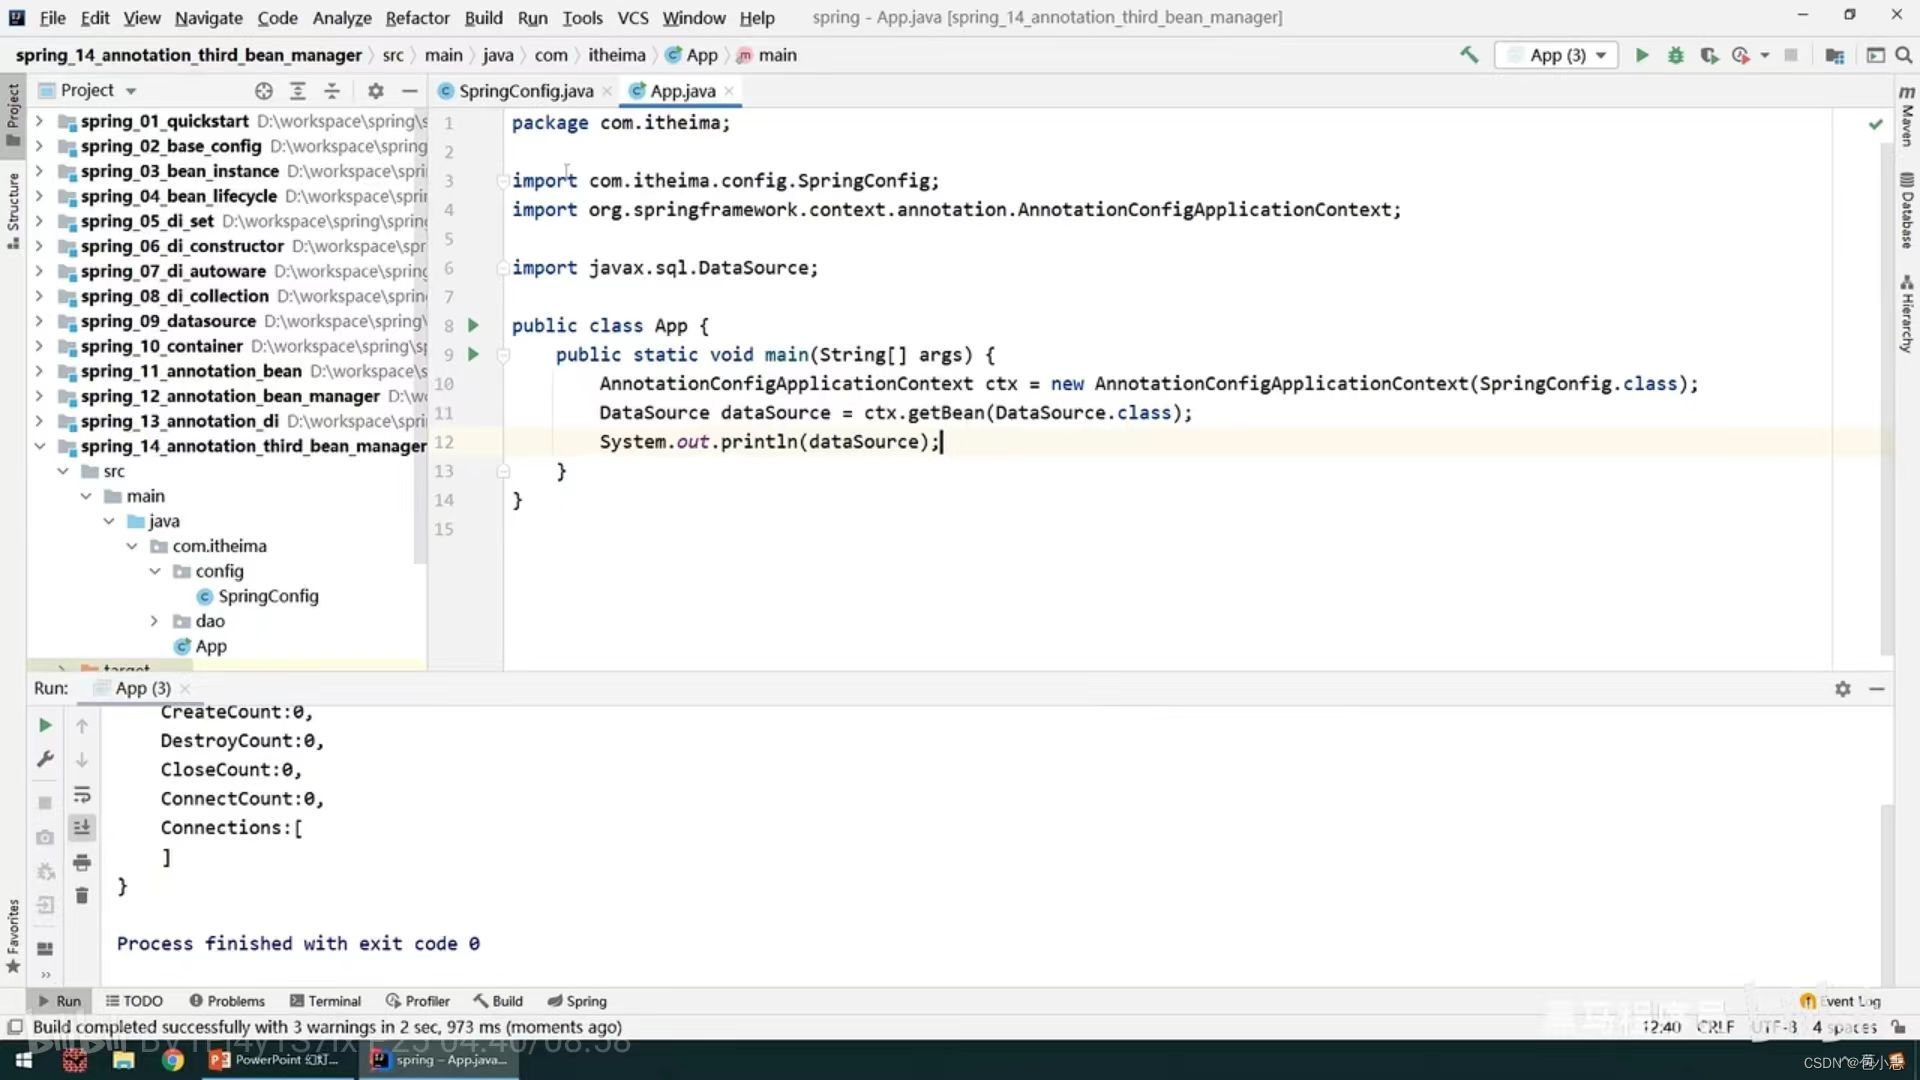Open Project panel settings gear
Screen dimensions: 1920x1080
(375, 91)
